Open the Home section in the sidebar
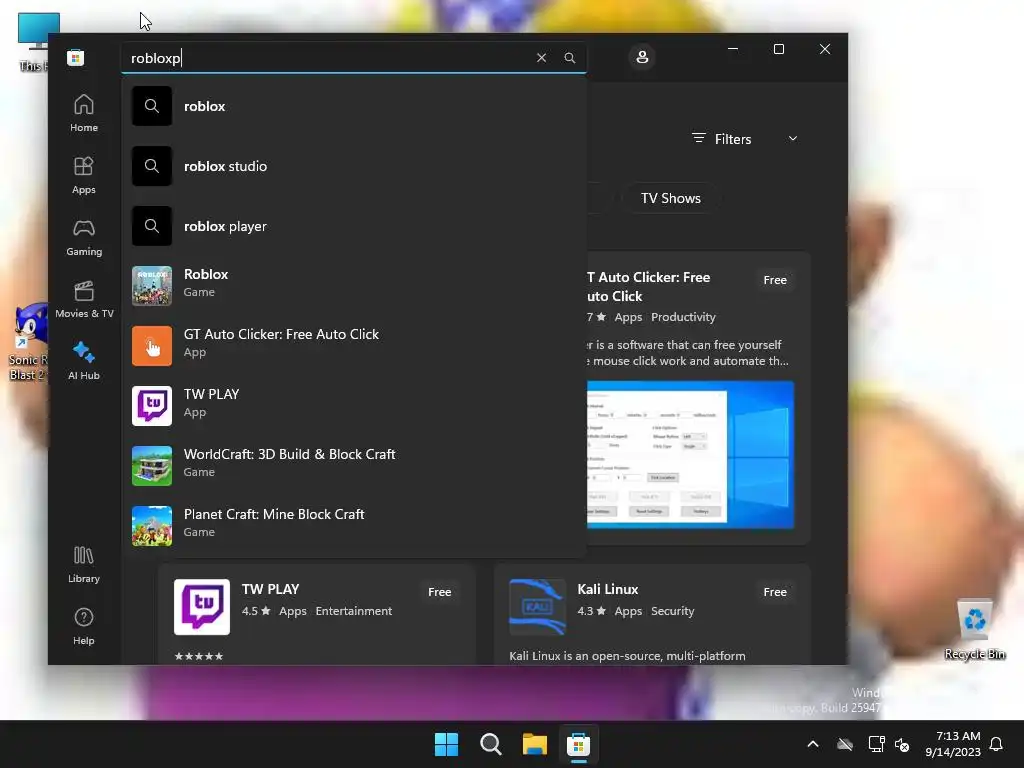The height and width of the screenshot is (768, 1024). pos(84,113)
